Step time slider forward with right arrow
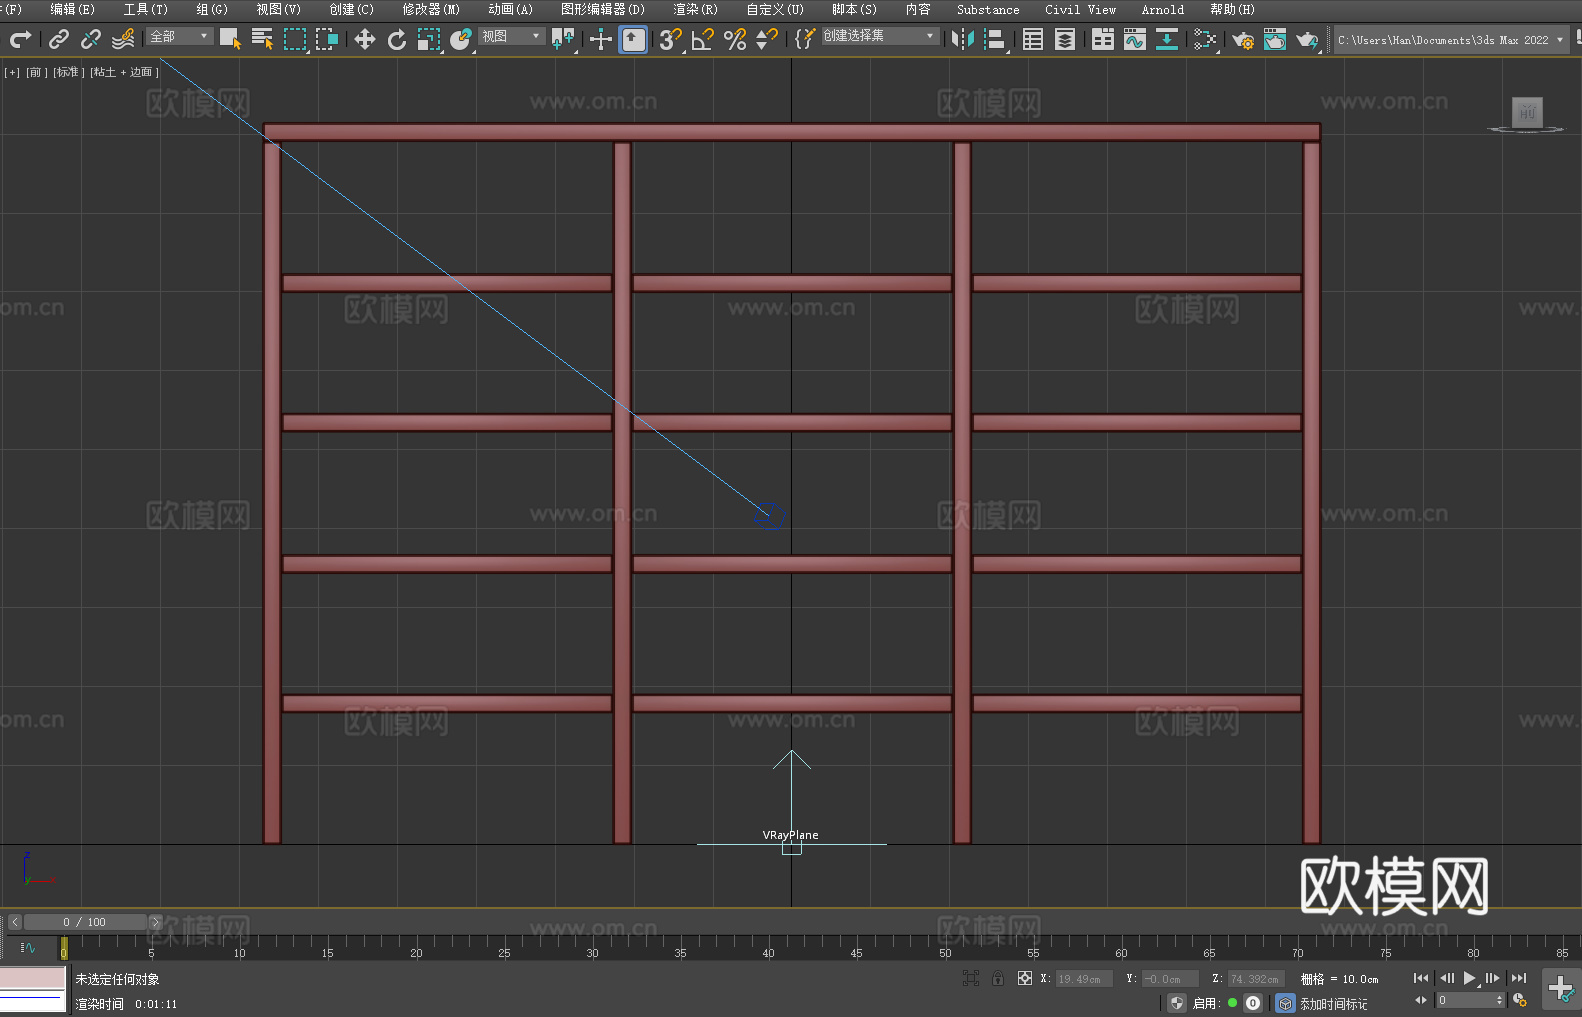 pyautogui.click(x=155, y=922)
